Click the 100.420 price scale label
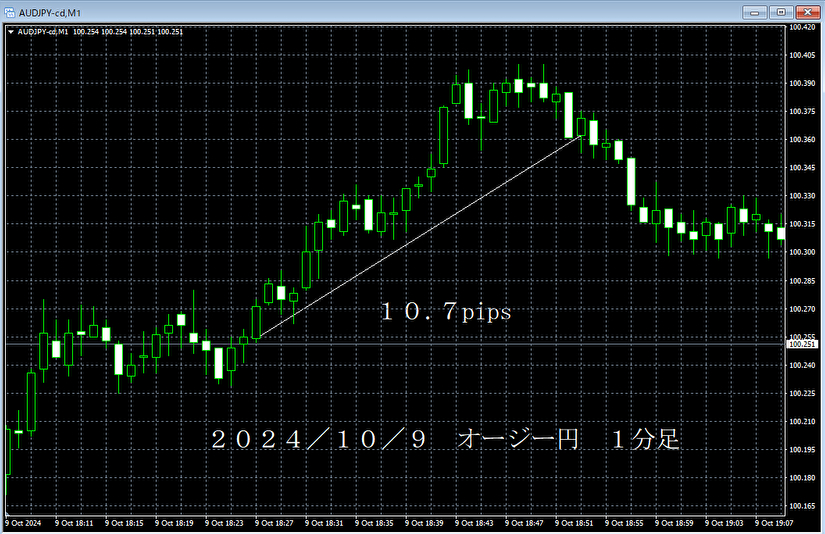Screen dimensions: 825x534 [802, 27]
